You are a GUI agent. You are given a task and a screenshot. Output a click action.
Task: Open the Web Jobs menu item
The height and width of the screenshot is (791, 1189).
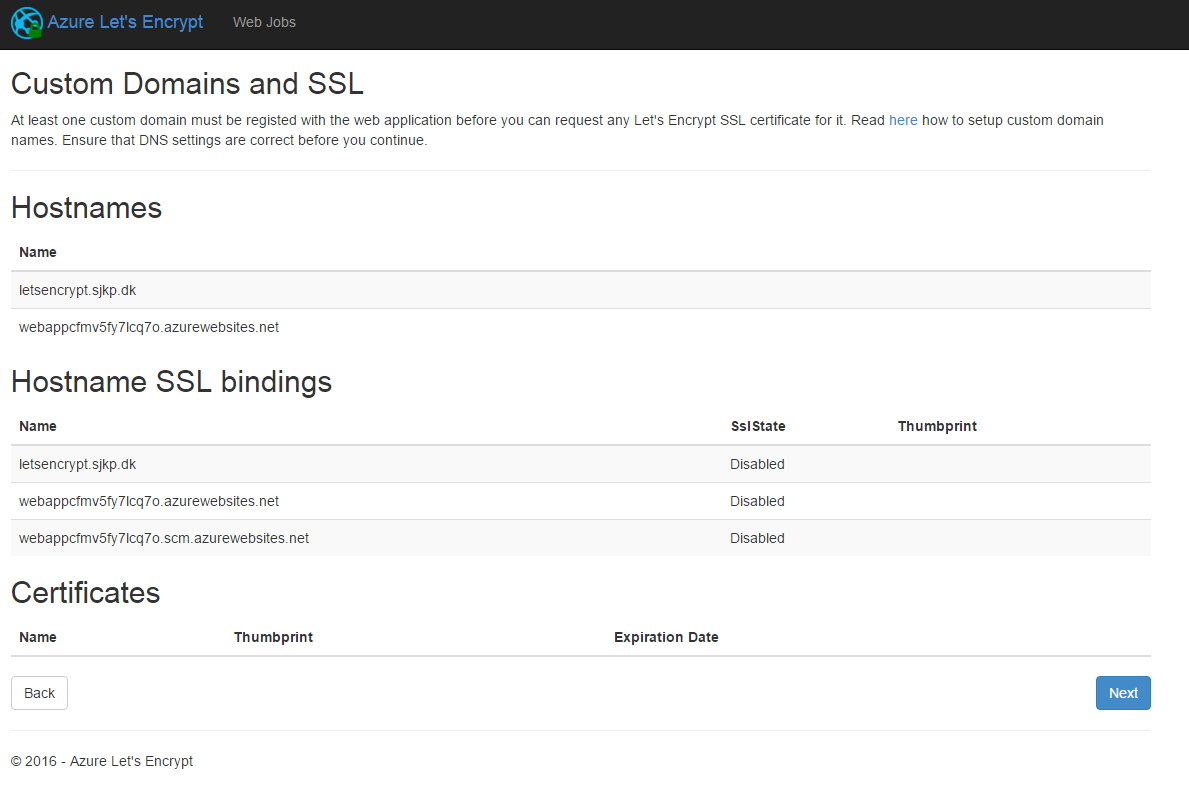tap(264, 23)
